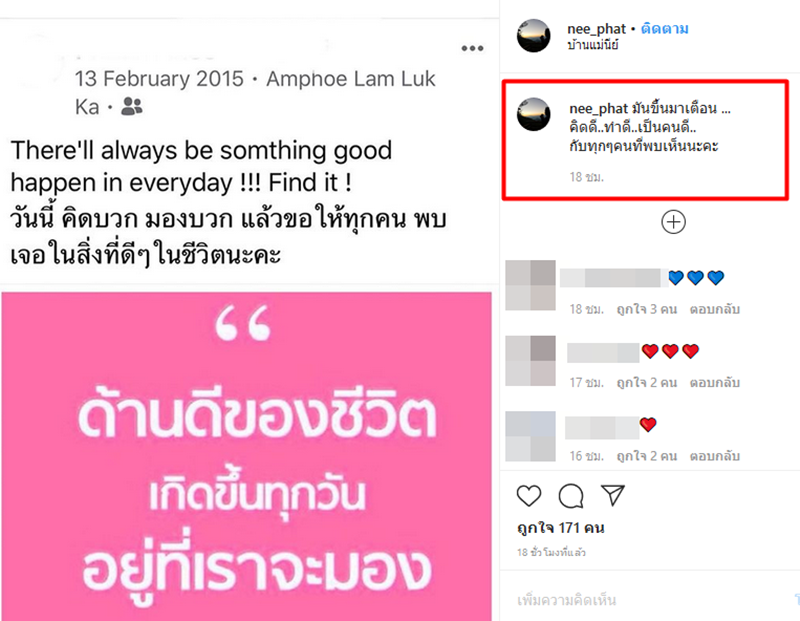Viewport: 800px width, 621px height.
Task: Share the post via paper-plane icon
Action: [613, 495]
